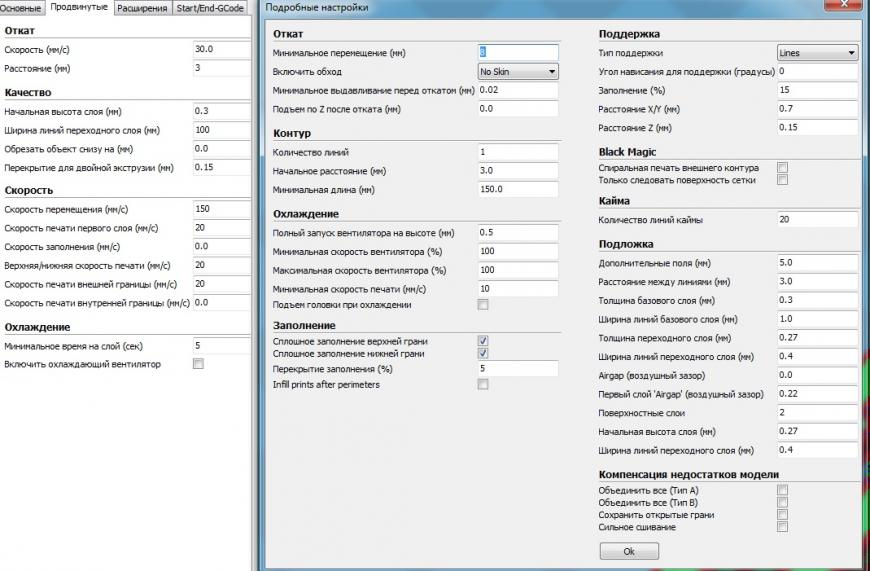The height and width of the screenshot is (571, 870).
Task: Click the Расстояние Z (мм) field
Action: [x=817, y=128]
